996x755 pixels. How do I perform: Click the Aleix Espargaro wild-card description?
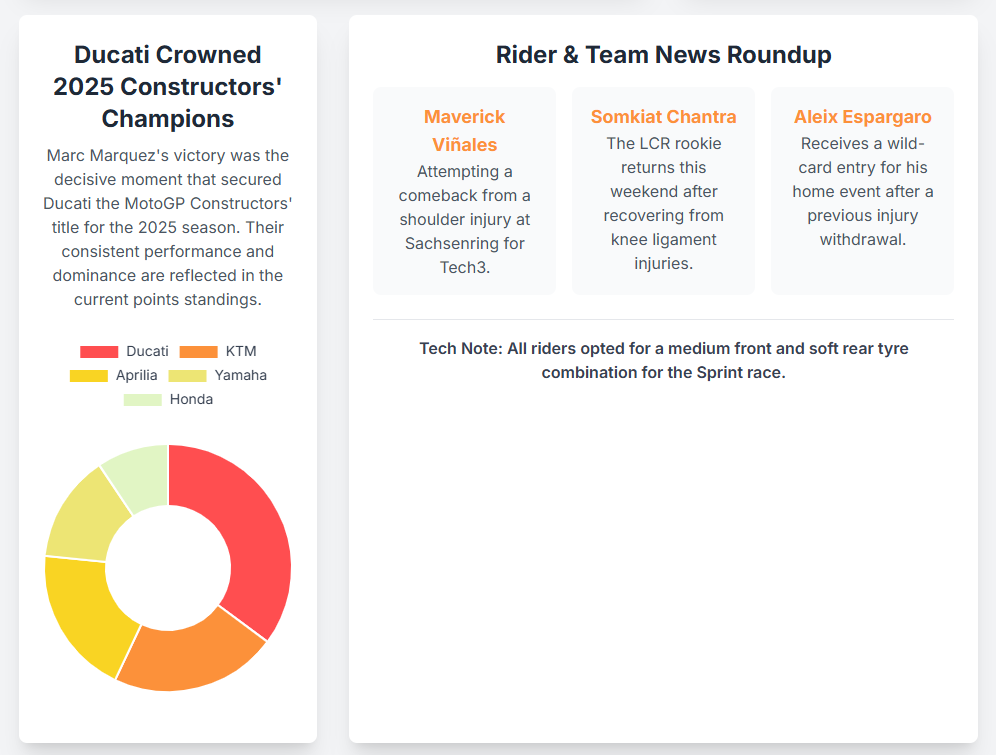pyautogui.click(x=862, y=191)
